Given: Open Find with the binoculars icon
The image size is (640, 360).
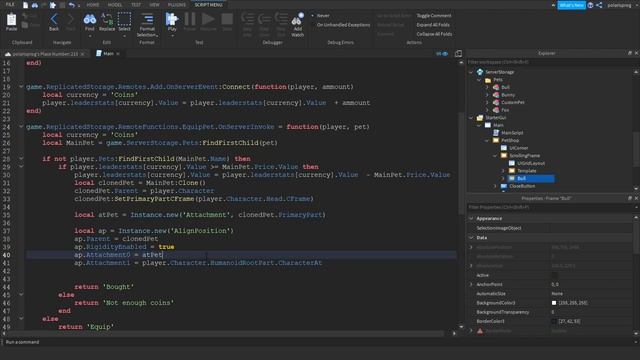Looking at the screenshot, I should (89, 19).
